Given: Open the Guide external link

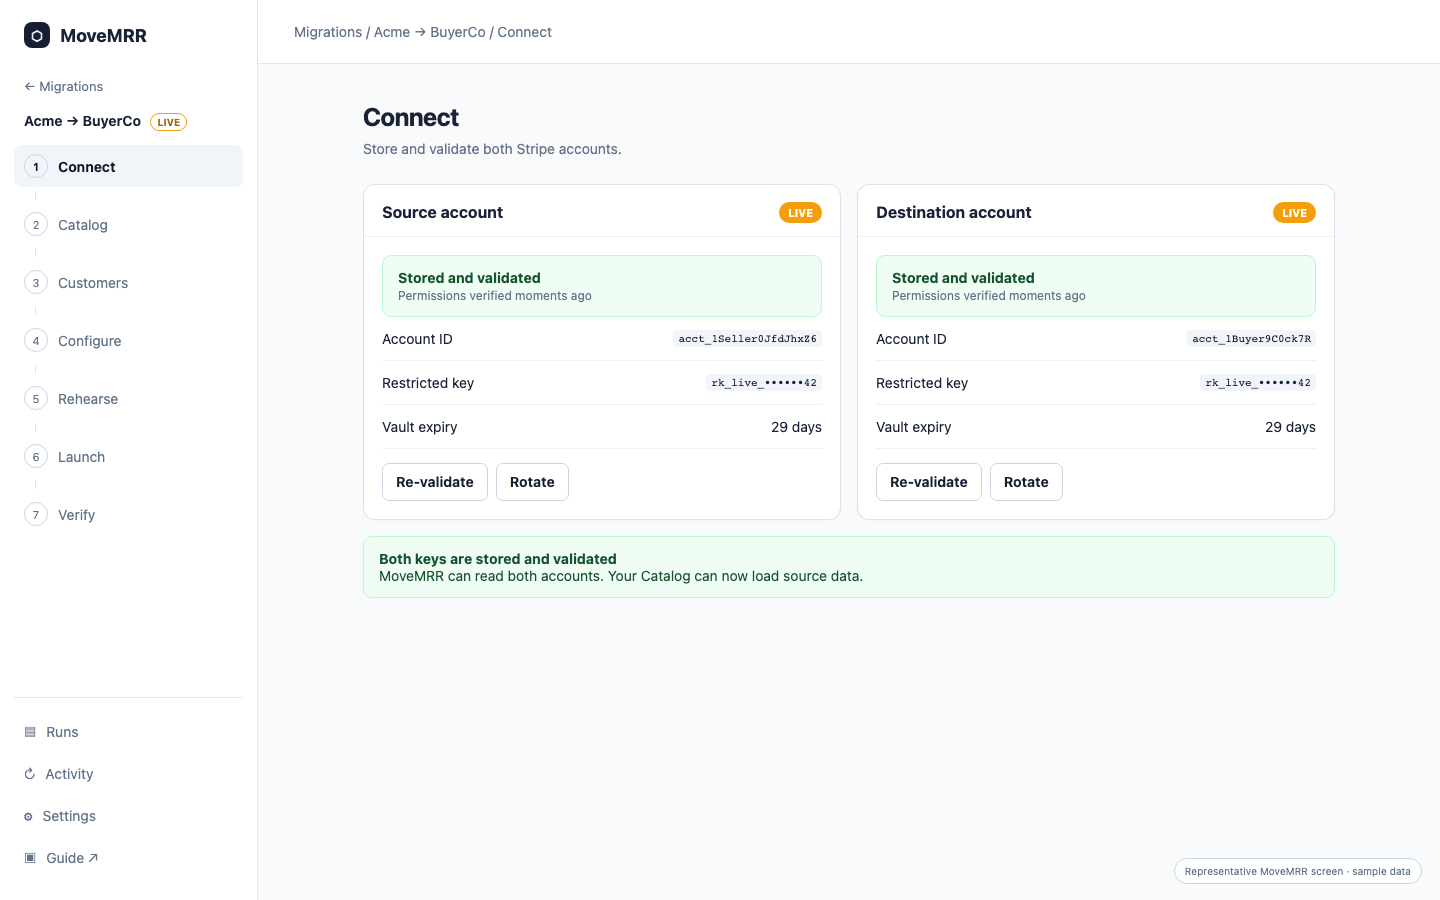Looking at the screenshot, I should pyautogui.click(x=128, y=858).
